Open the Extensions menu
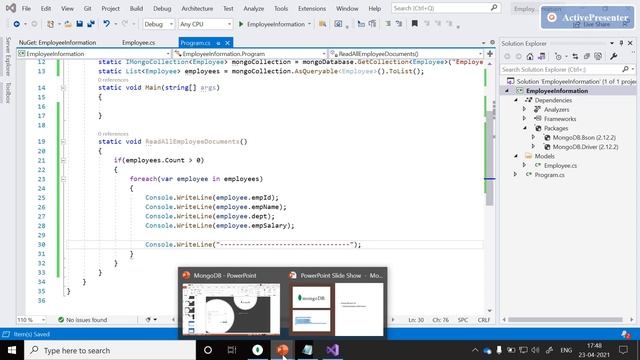 [x=312, y=8]
